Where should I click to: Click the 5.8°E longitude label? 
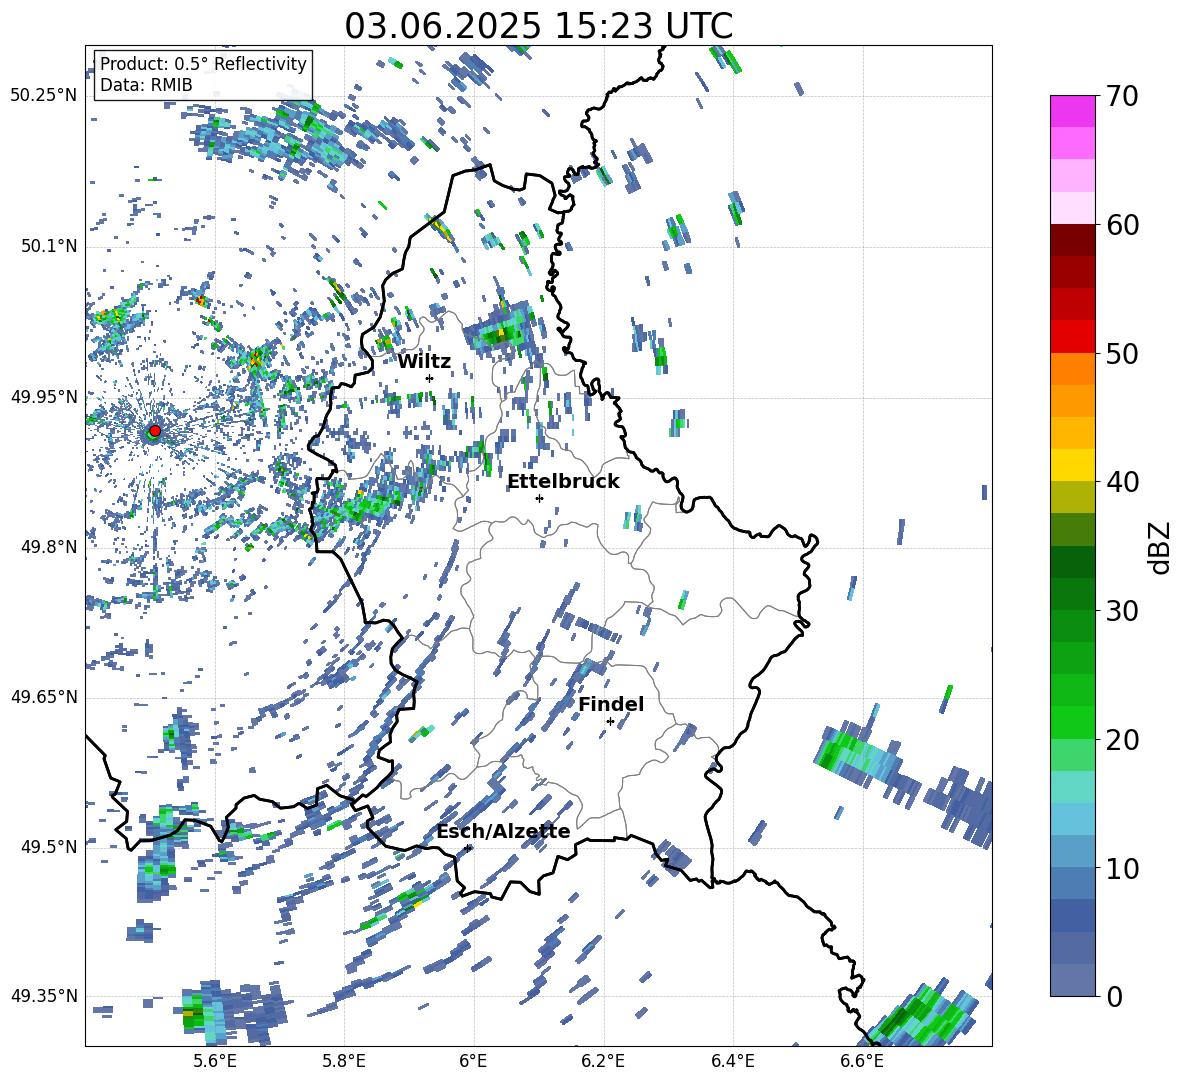pos(344,1061)
